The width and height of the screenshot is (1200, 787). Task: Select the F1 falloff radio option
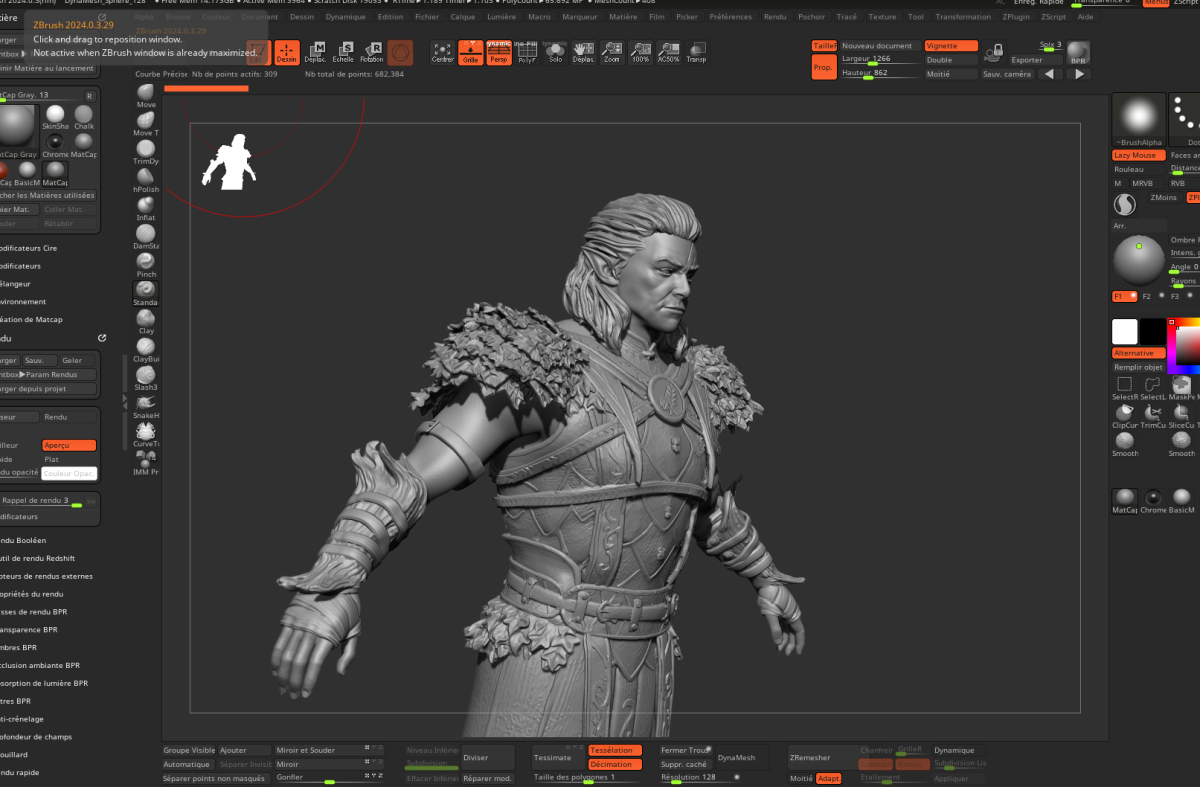[x=1124, y=296]
